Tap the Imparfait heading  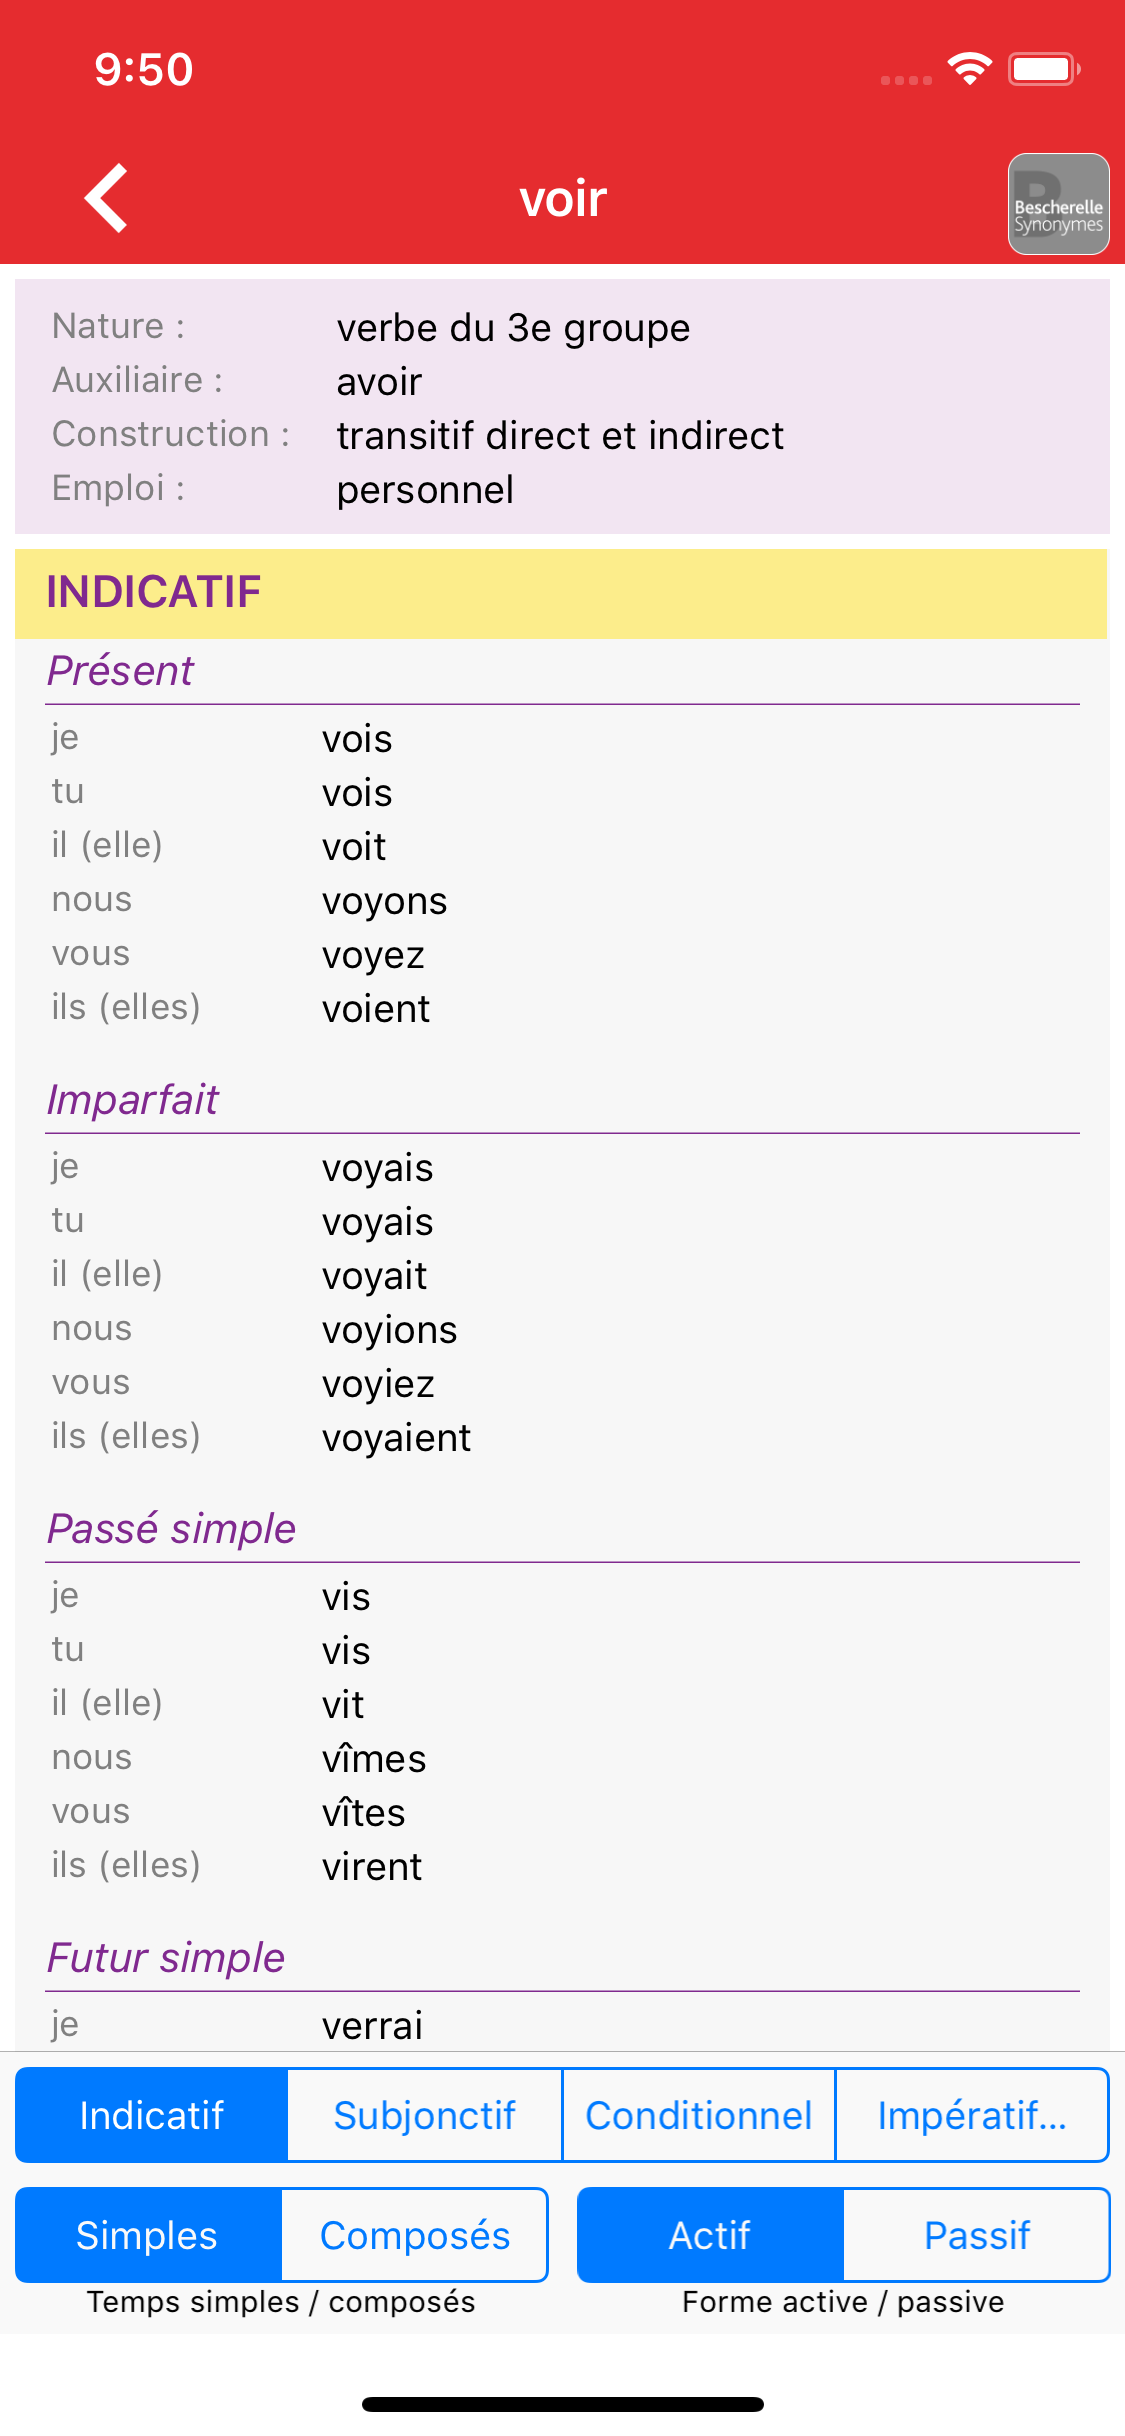[x=133, y=1100]
